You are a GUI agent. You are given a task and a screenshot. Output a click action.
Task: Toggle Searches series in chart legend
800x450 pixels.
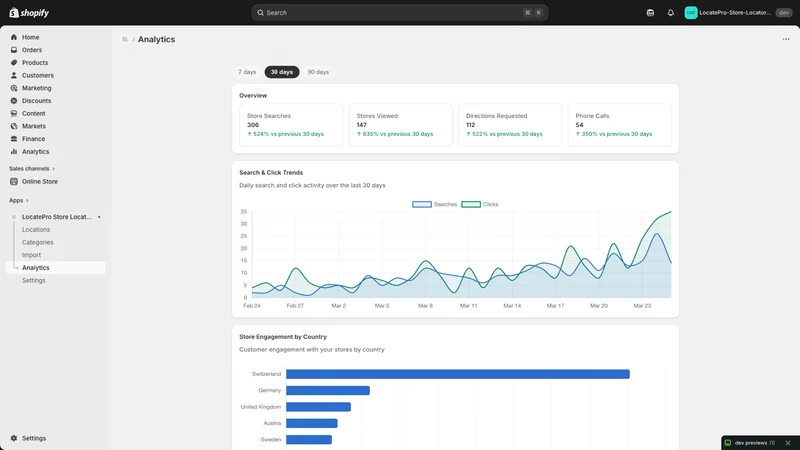434,204
